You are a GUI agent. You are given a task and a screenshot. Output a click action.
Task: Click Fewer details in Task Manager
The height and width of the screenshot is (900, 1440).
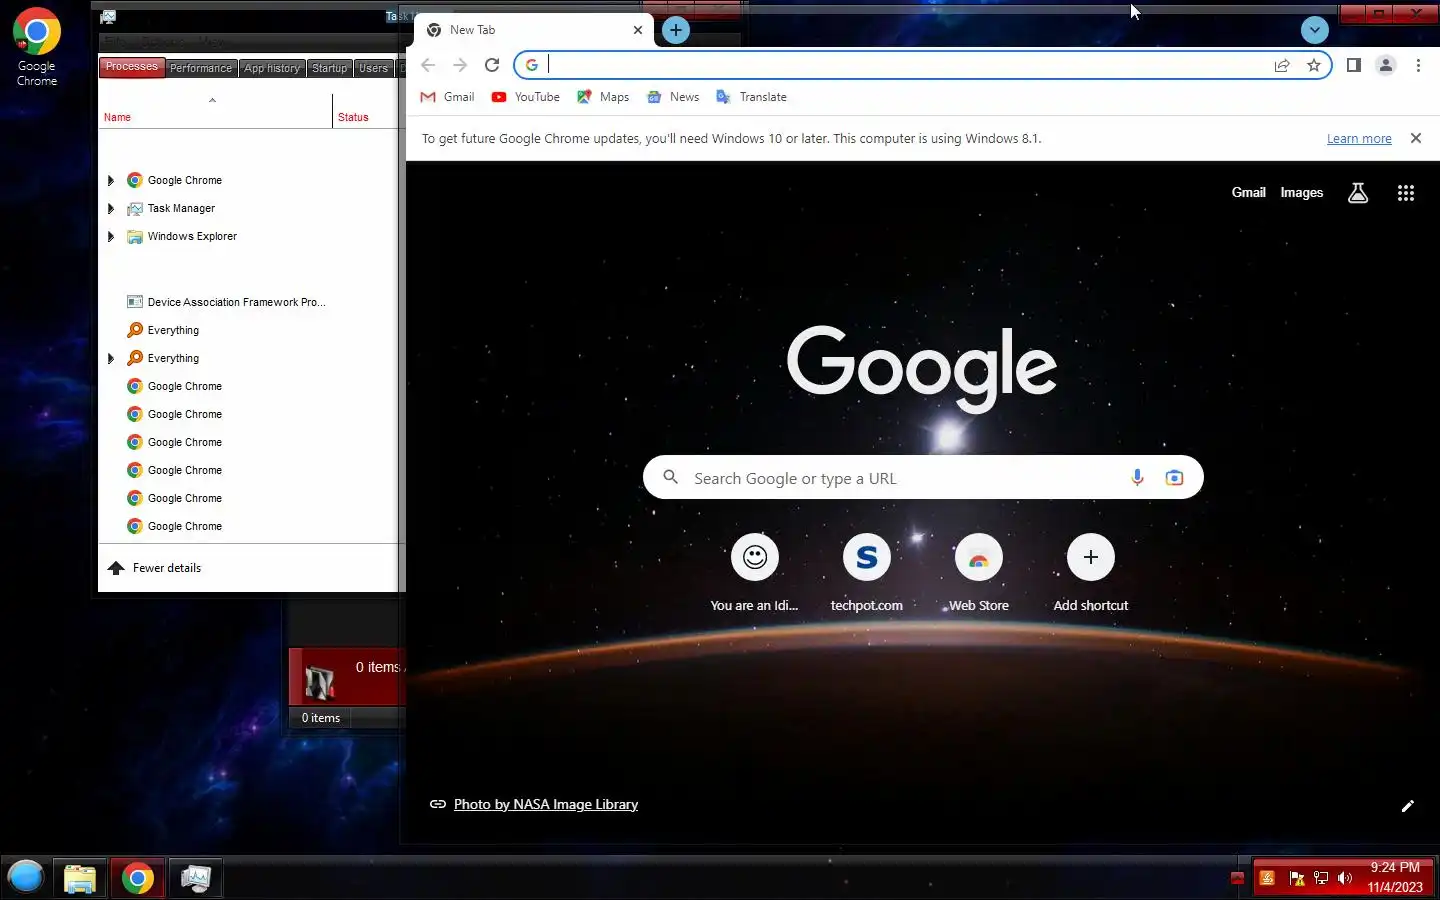coord(154,568)
